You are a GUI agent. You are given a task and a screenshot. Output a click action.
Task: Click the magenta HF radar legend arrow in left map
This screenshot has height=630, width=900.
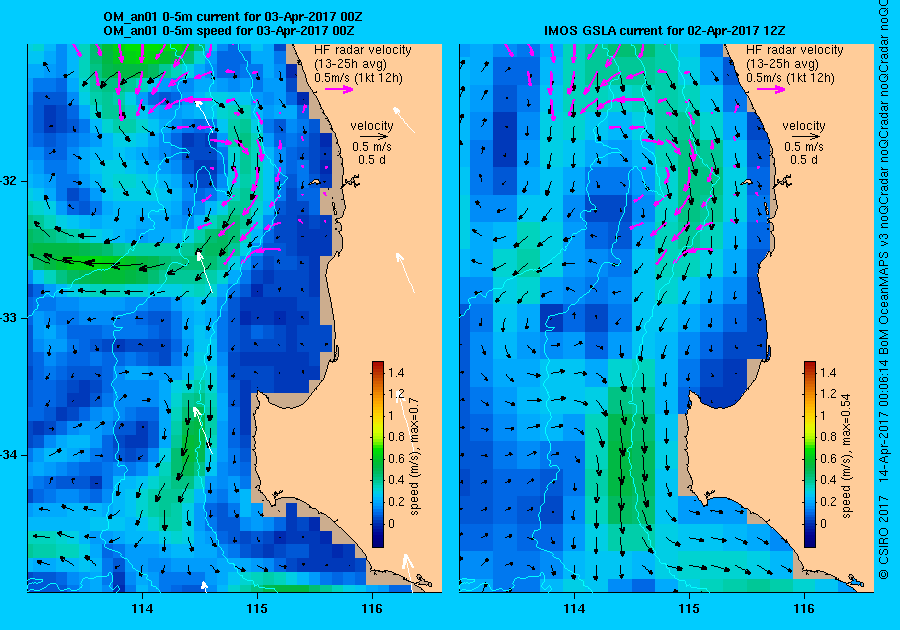[339, 89]
